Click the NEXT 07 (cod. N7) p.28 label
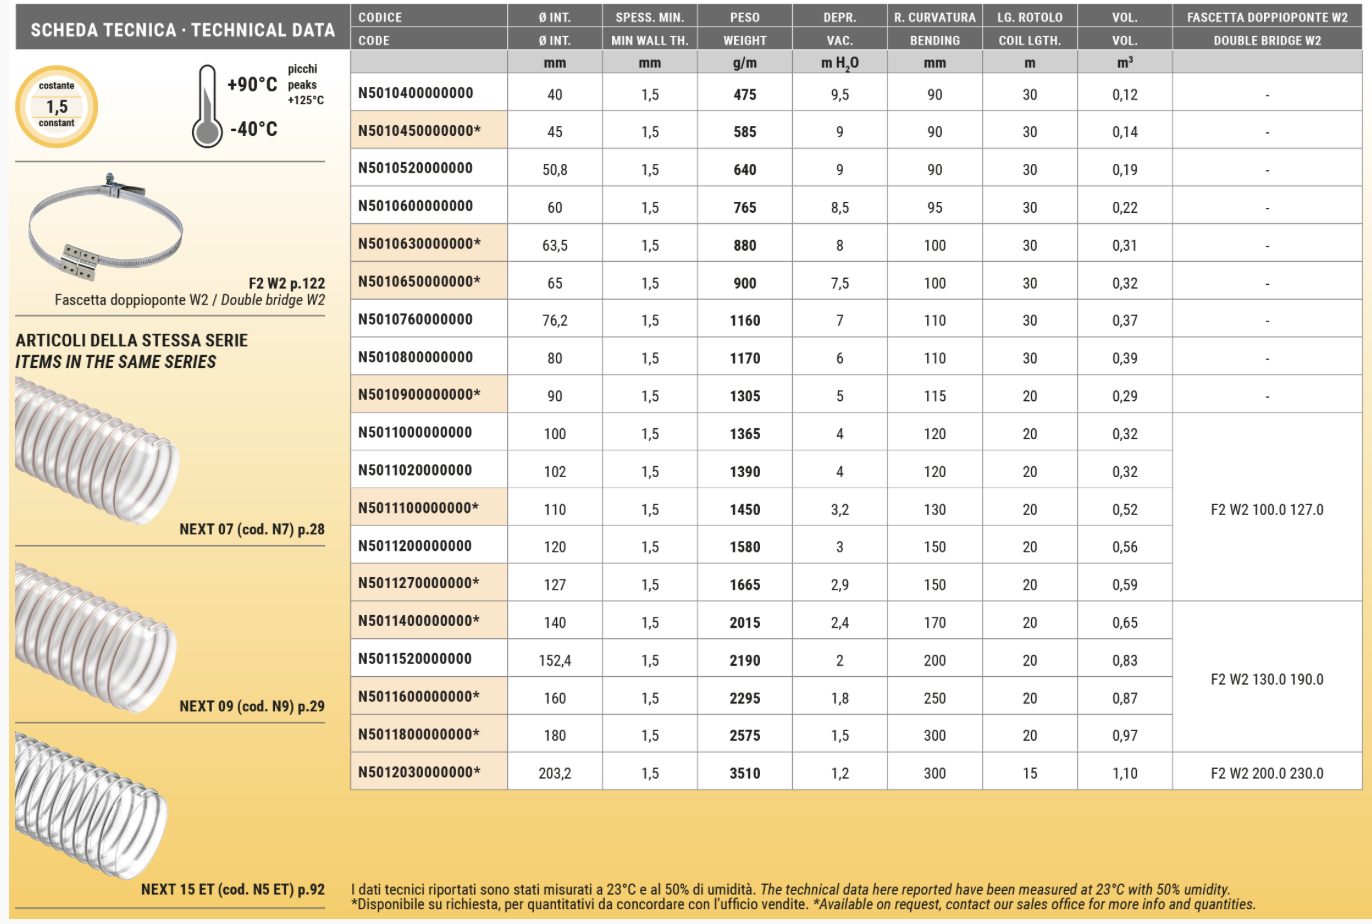The height and width of the screenshot is (924, 1372). (252, 529)
